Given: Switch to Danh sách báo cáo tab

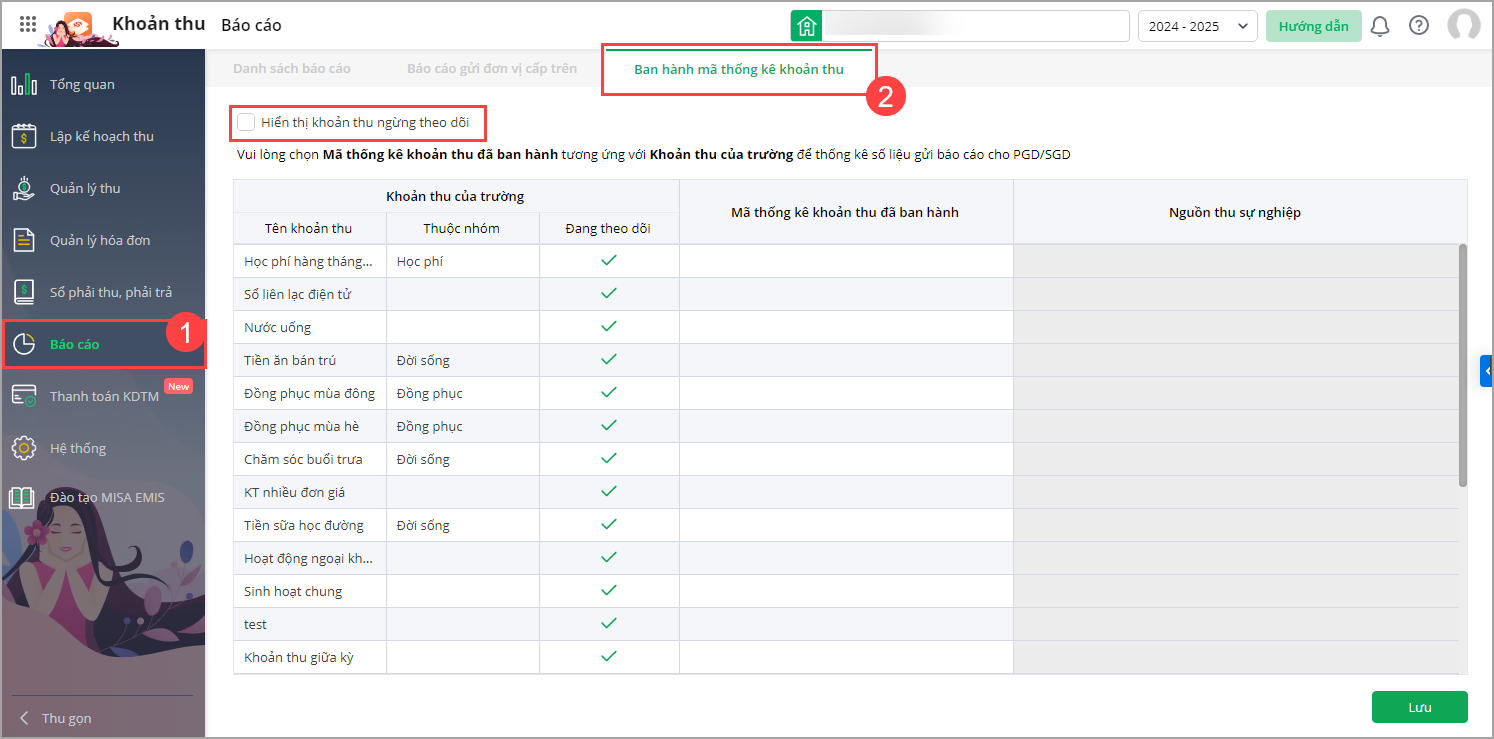Looking at the screenshot, I should (x=292, y=69).
